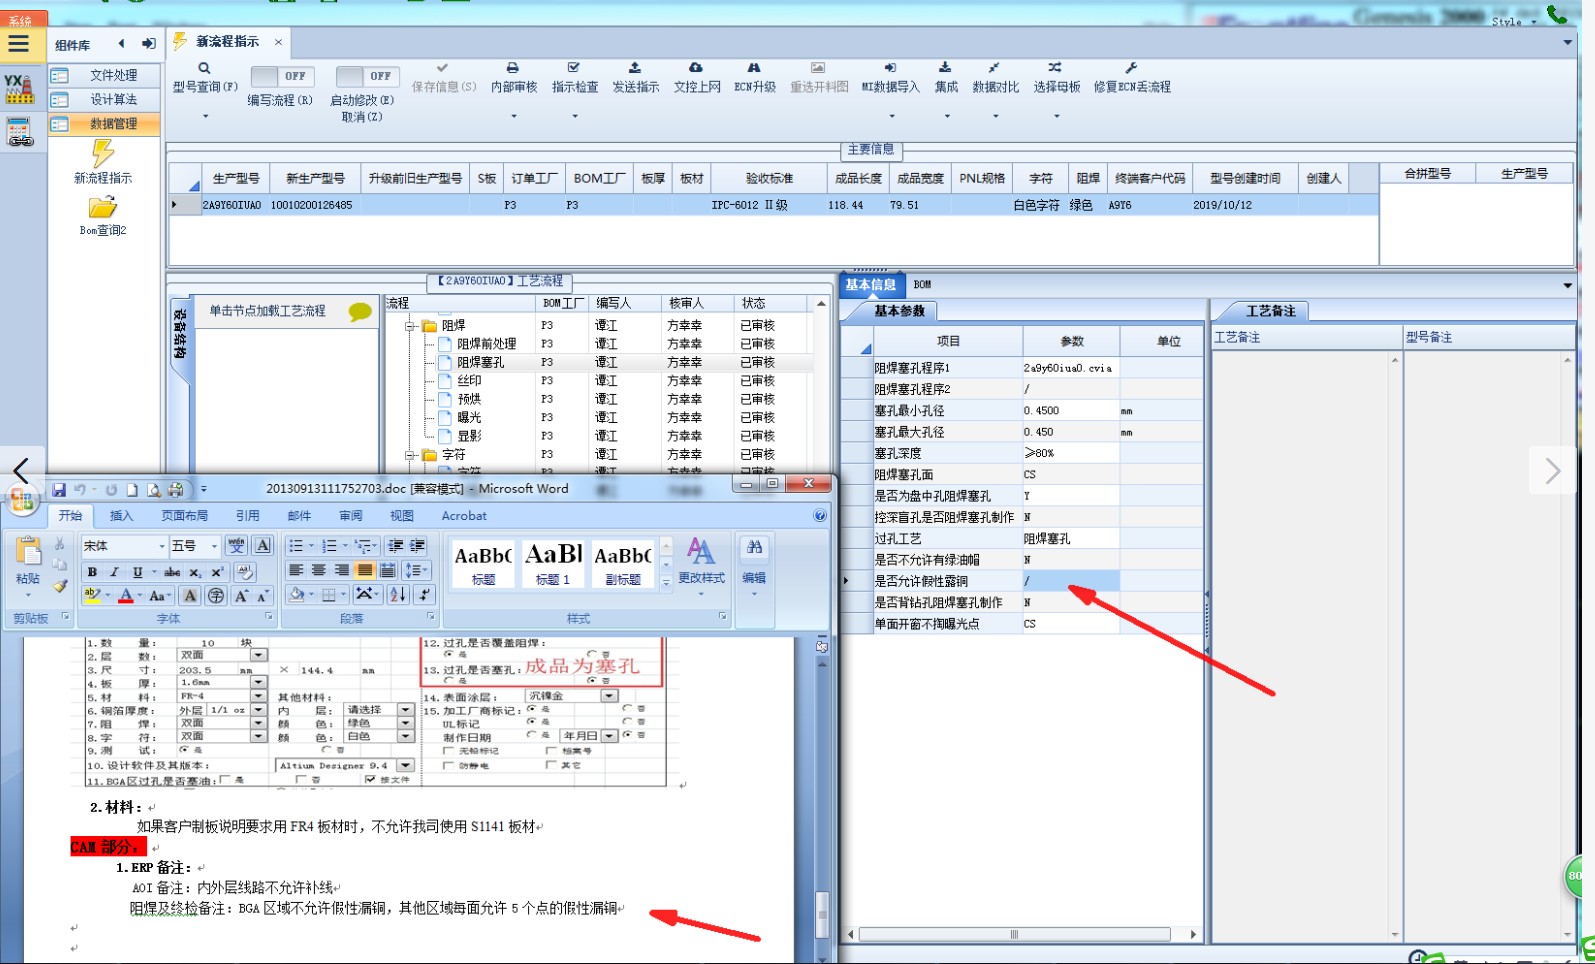
Task: Click the ECN升级 icon
Action: 754,68
